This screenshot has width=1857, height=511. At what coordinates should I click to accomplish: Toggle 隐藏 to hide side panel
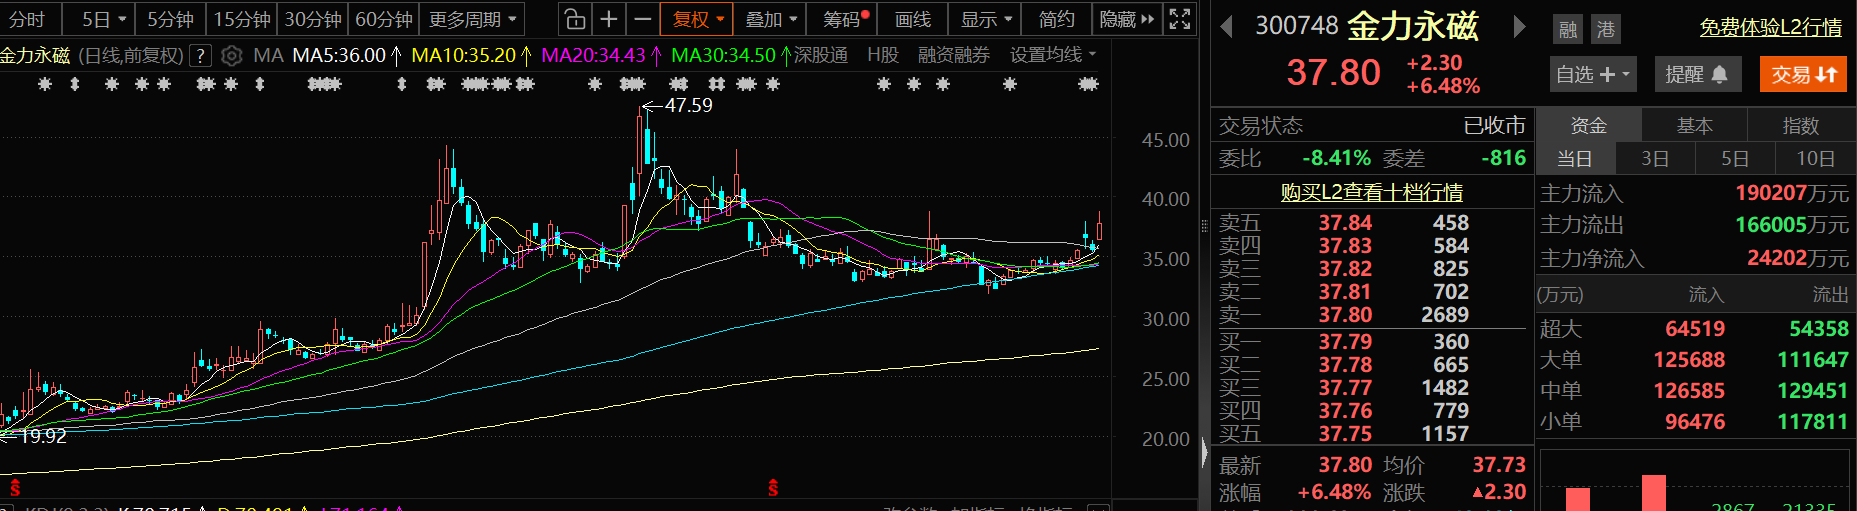(1126, 19)
